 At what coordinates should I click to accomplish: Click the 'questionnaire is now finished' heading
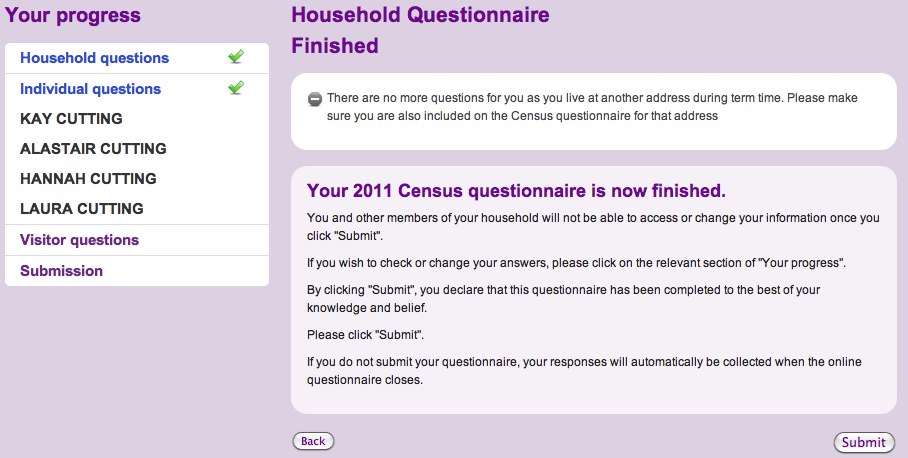(x=516, y=190)
